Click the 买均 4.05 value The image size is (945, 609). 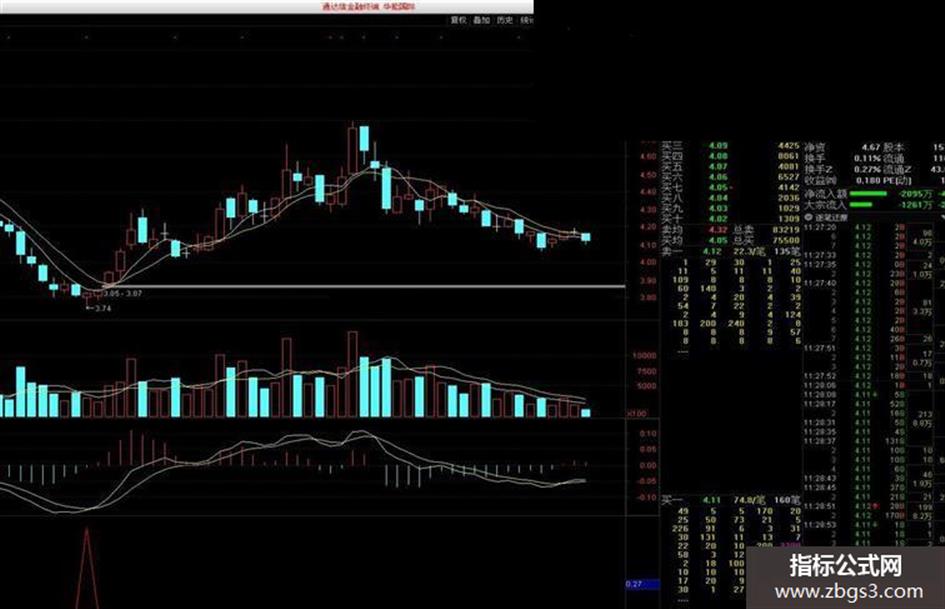coord(717,240)
